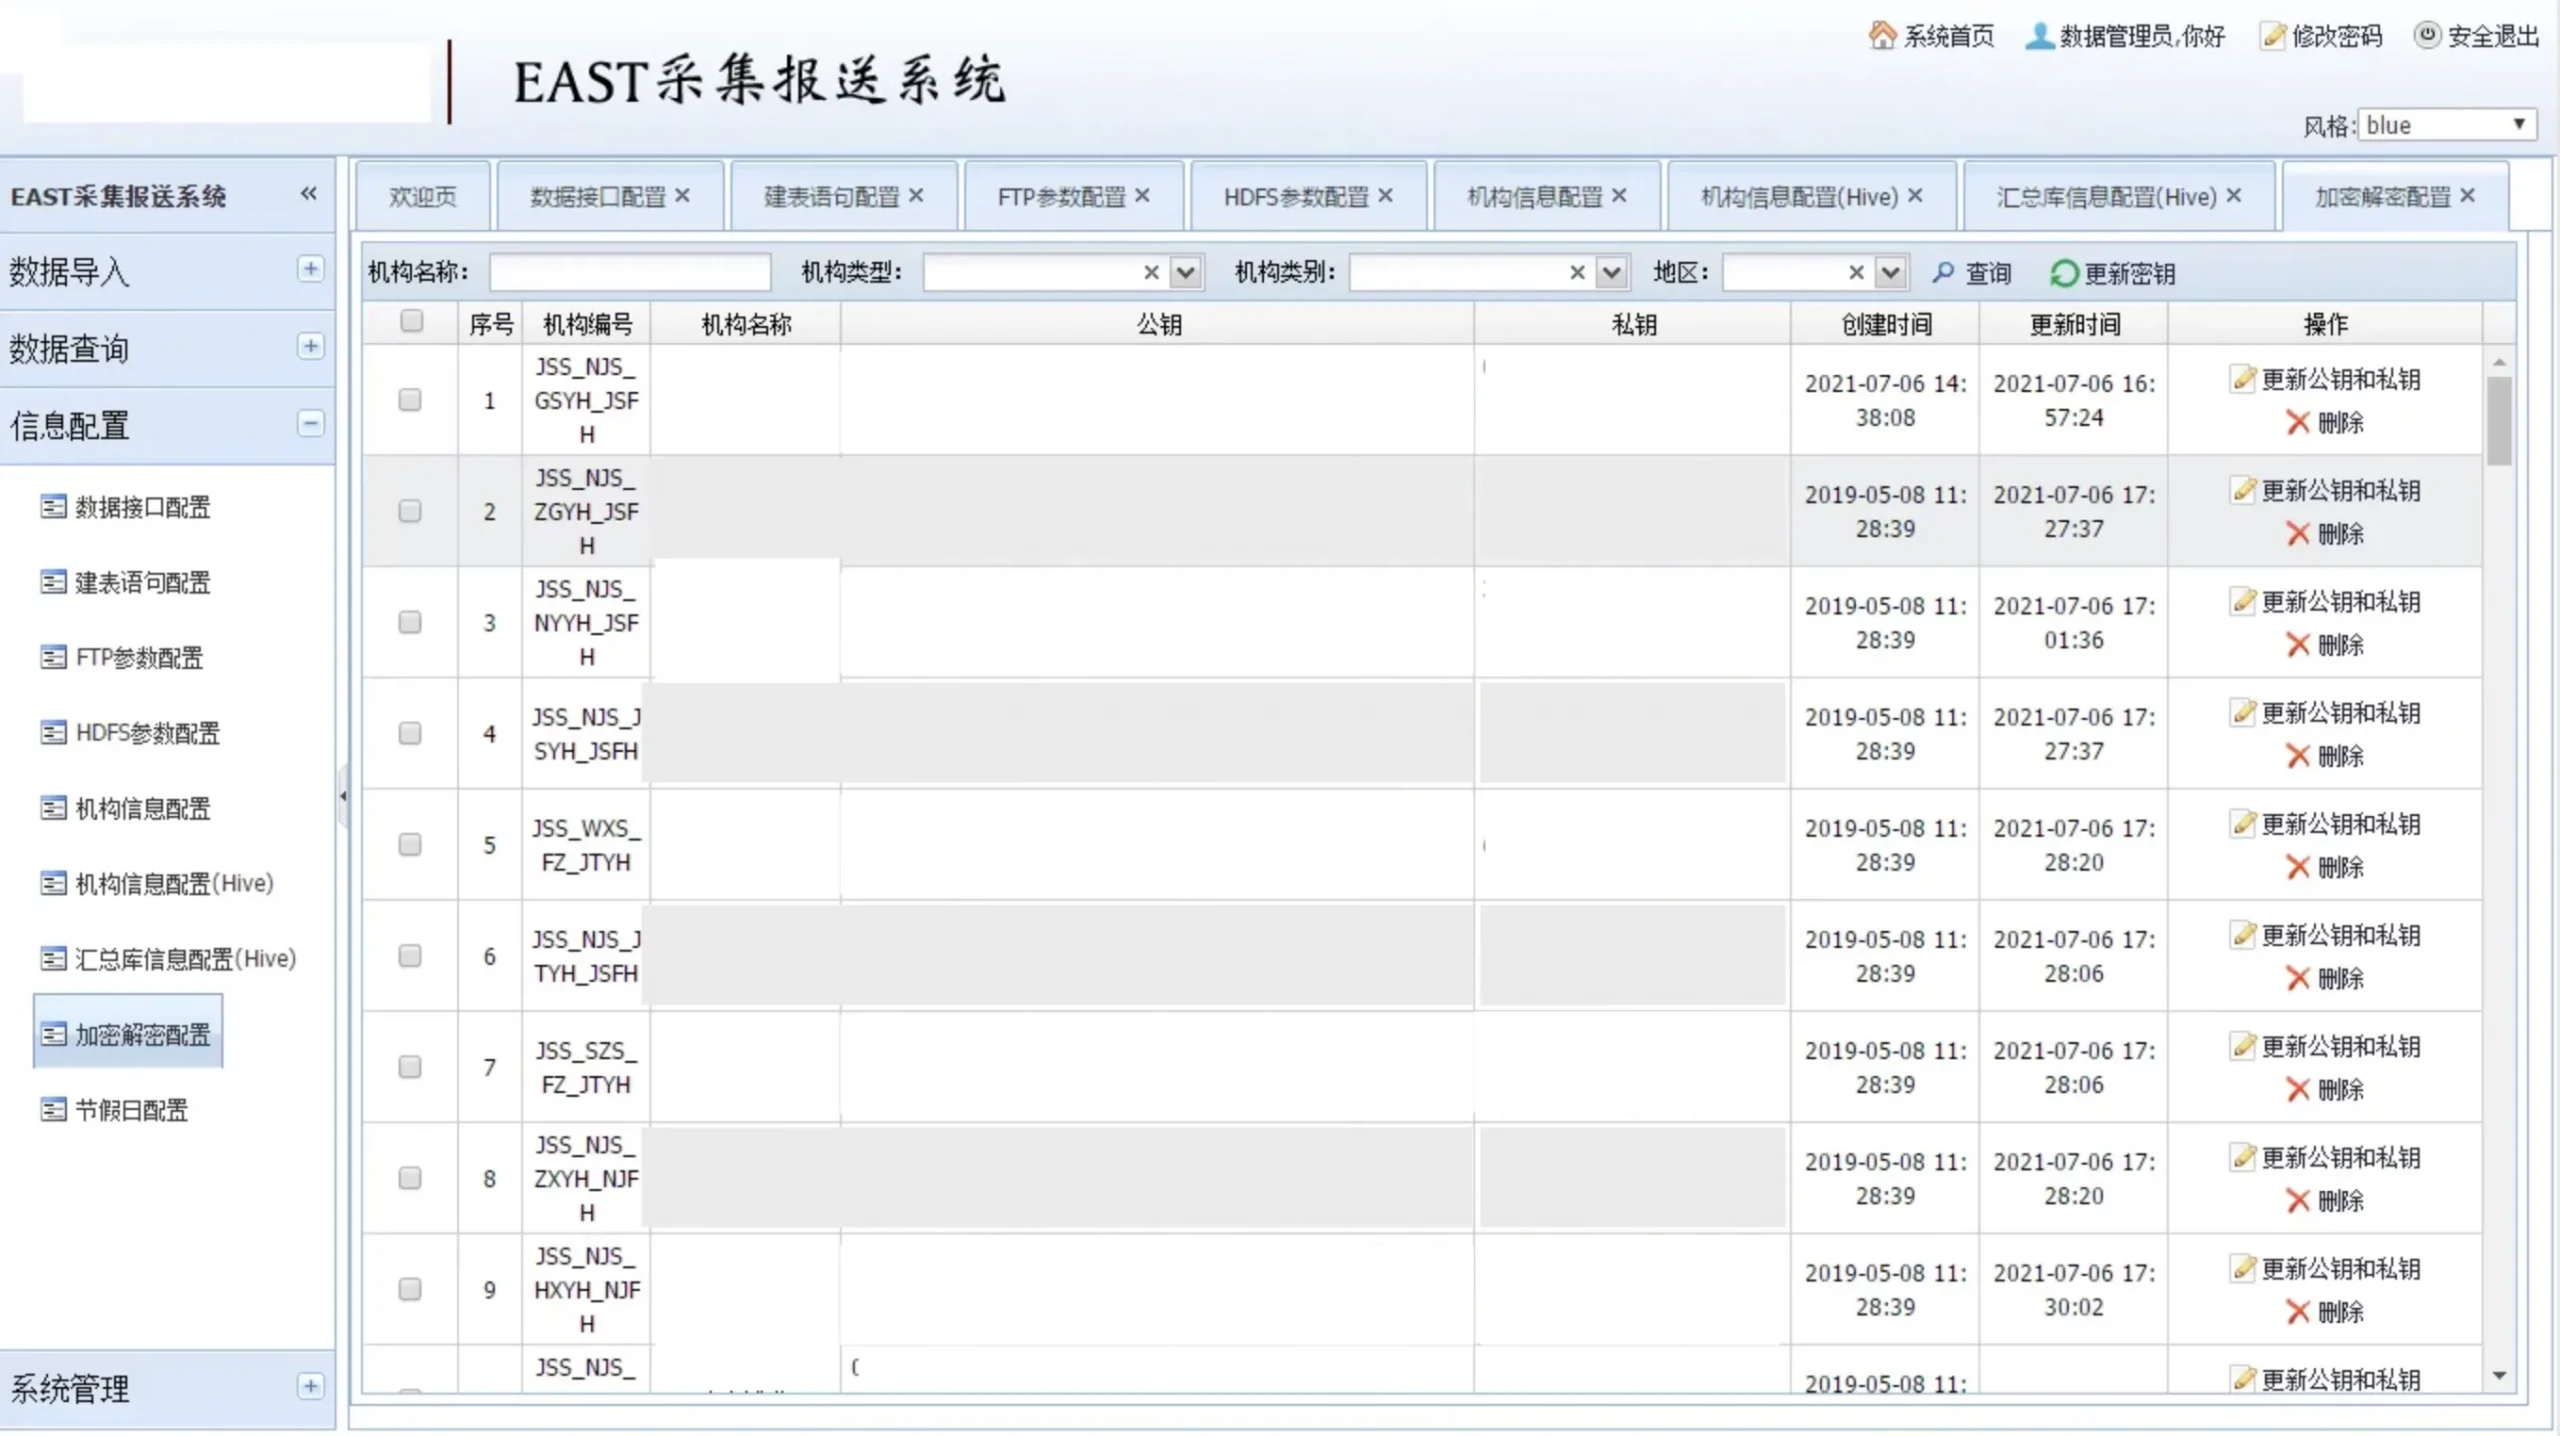The image size is (2560, 1436).
Task: Click 删除 link in row 9
Action: 2340,1312
